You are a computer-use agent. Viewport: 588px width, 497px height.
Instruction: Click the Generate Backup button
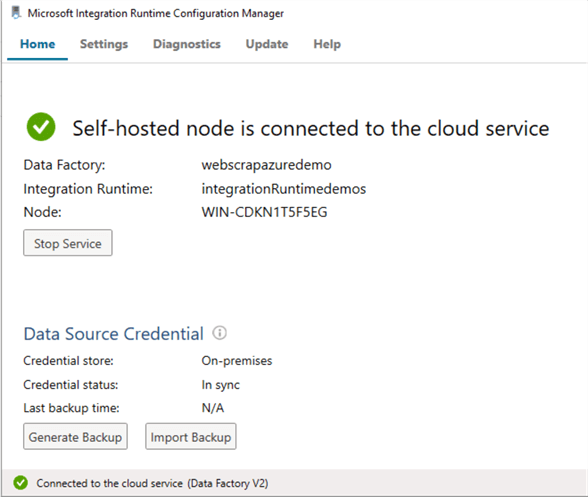(x=75, y=437)
